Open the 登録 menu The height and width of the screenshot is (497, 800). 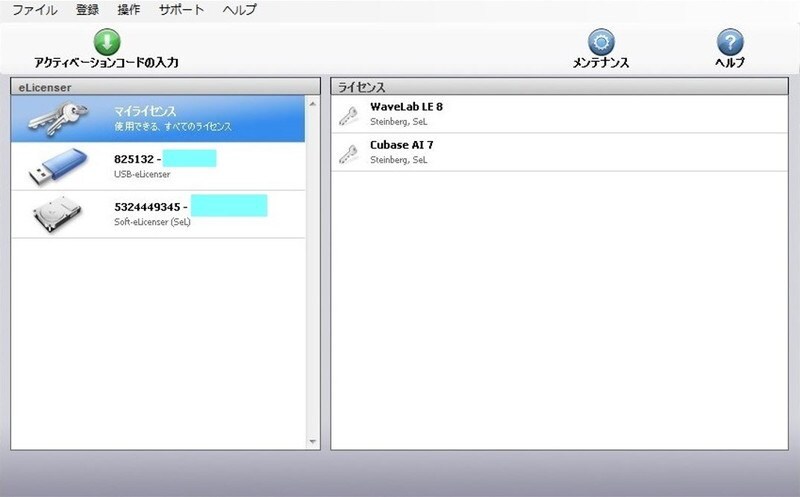pyautogui.click(x=88, y=10)
